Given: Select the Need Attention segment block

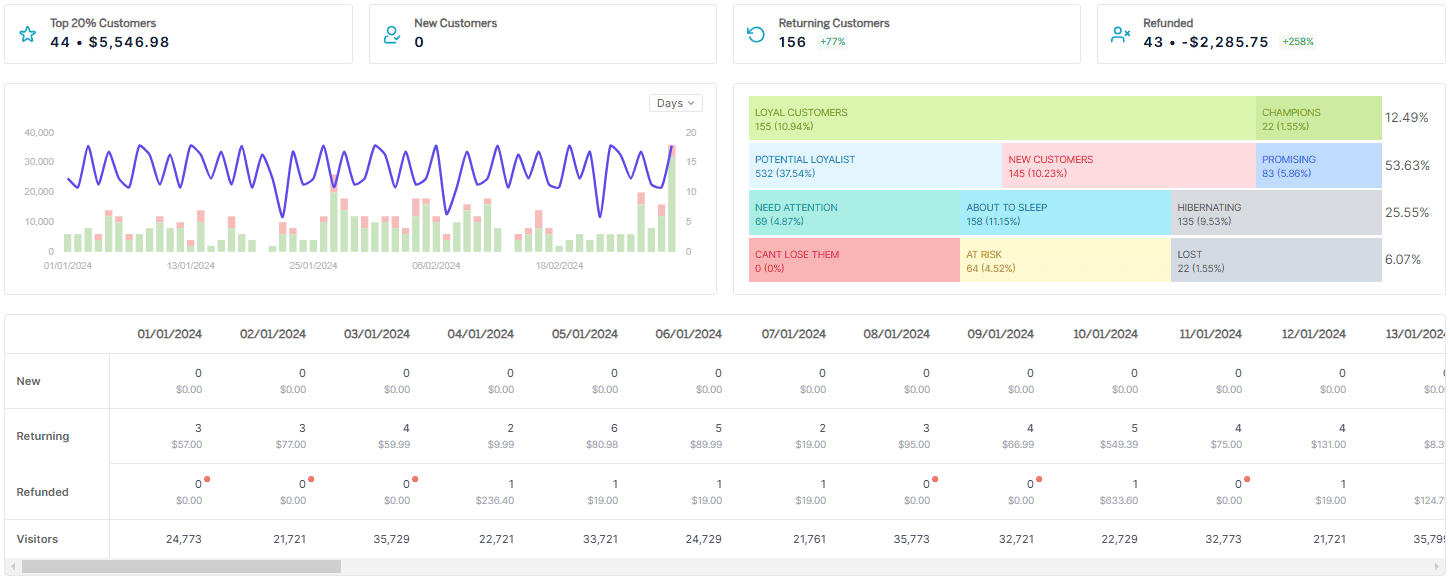Looking at the screenshot, I should [854, 213].
